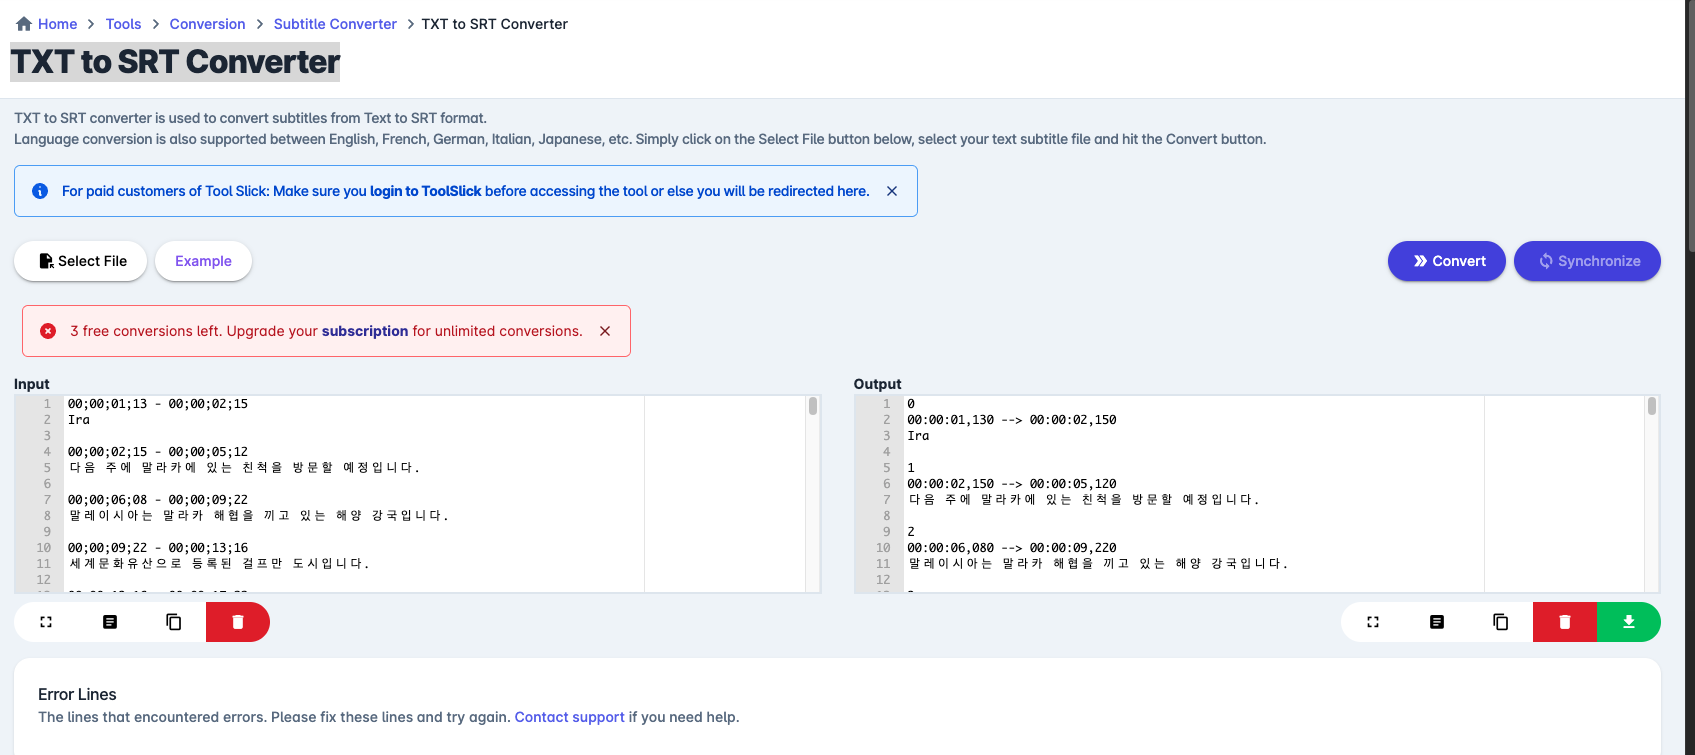Screen dimensions: 1695x755
Task: Click the fullscreen icon under Input editor
Action: 46,622
